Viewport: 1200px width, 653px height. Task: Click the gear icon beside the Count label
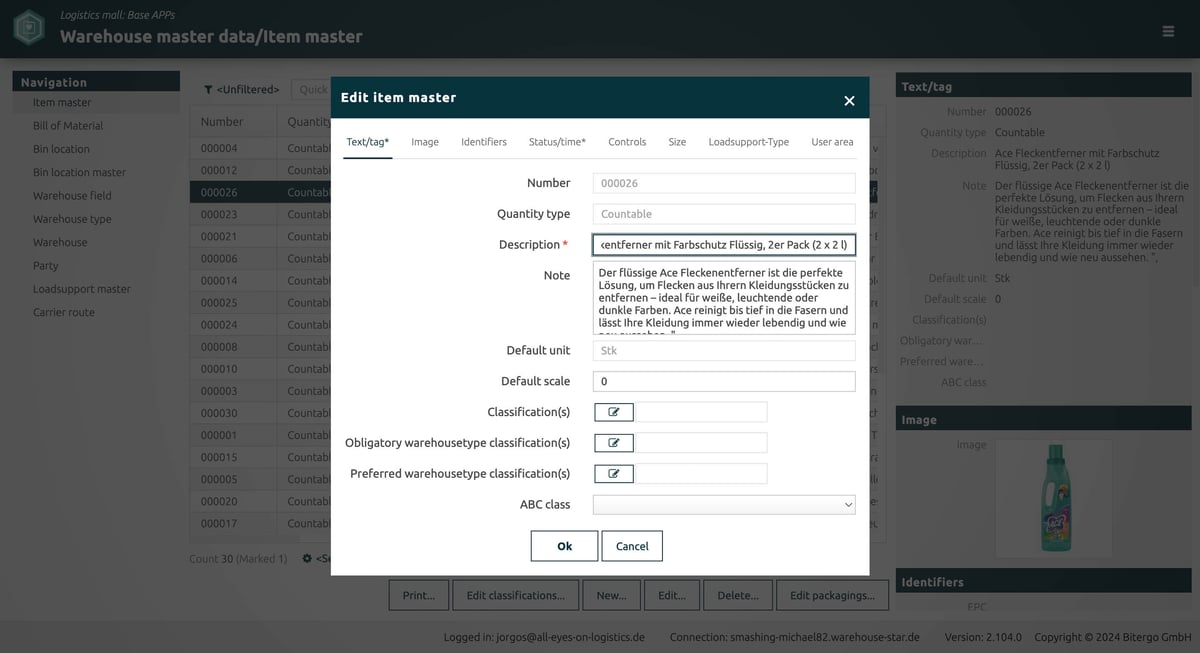307,559
